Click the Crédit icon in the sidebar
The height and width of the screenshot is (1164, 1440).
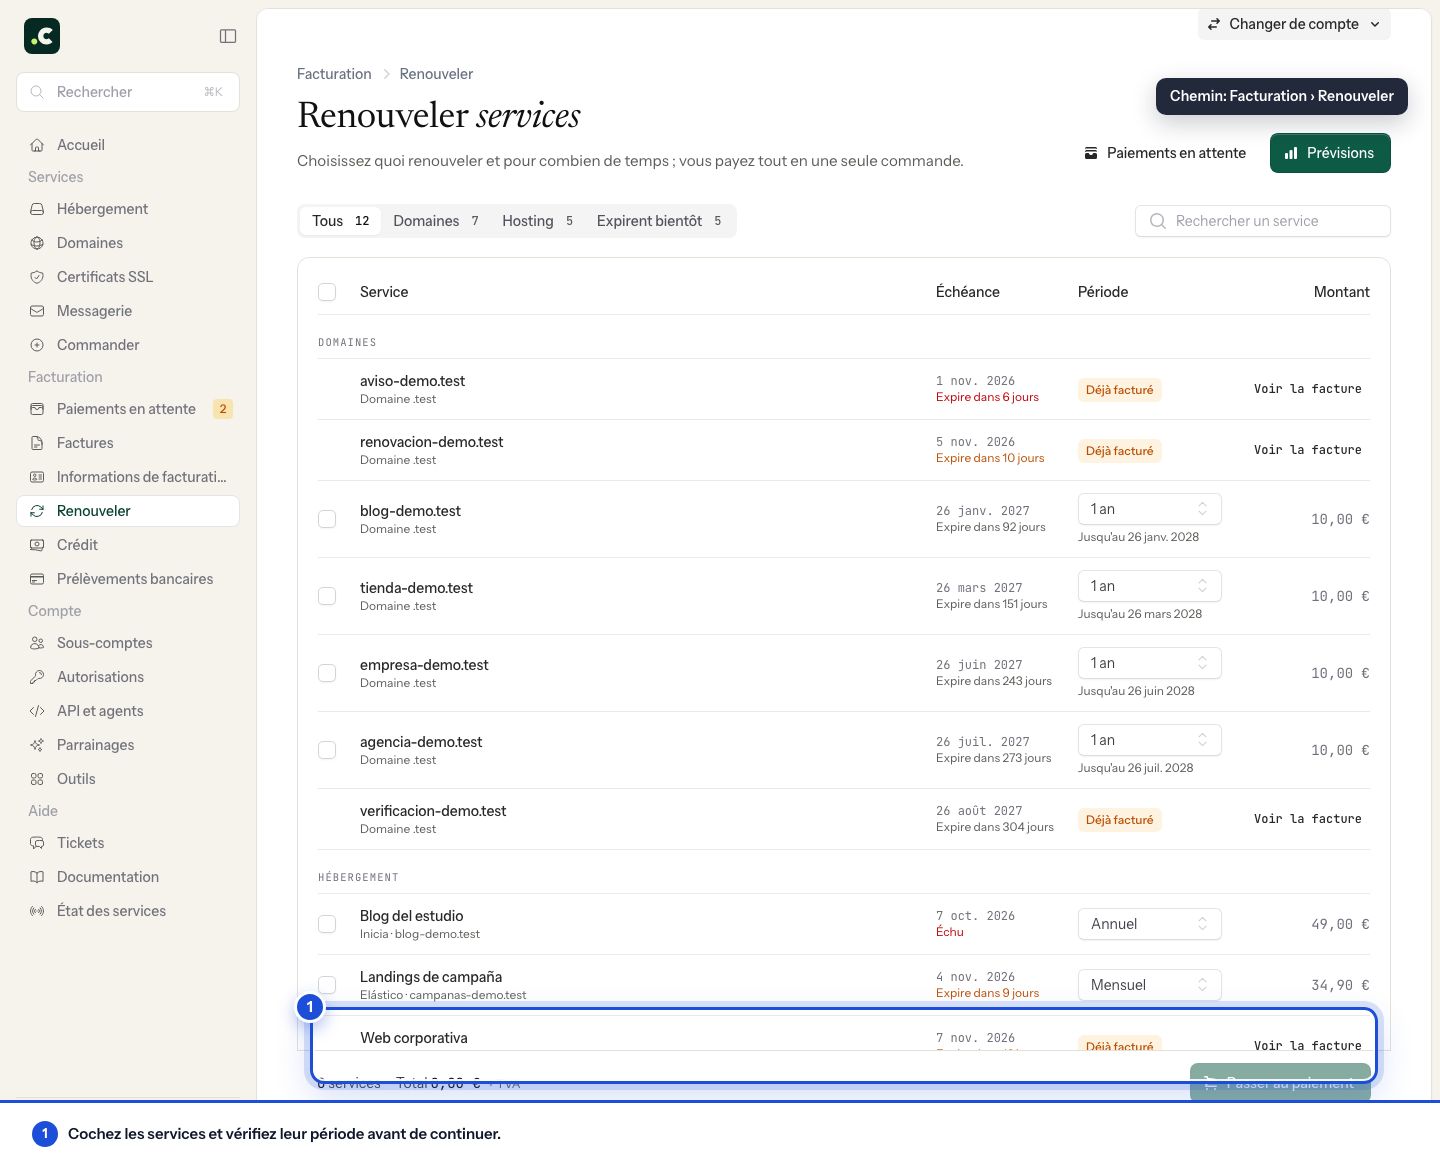pos(37,545)
